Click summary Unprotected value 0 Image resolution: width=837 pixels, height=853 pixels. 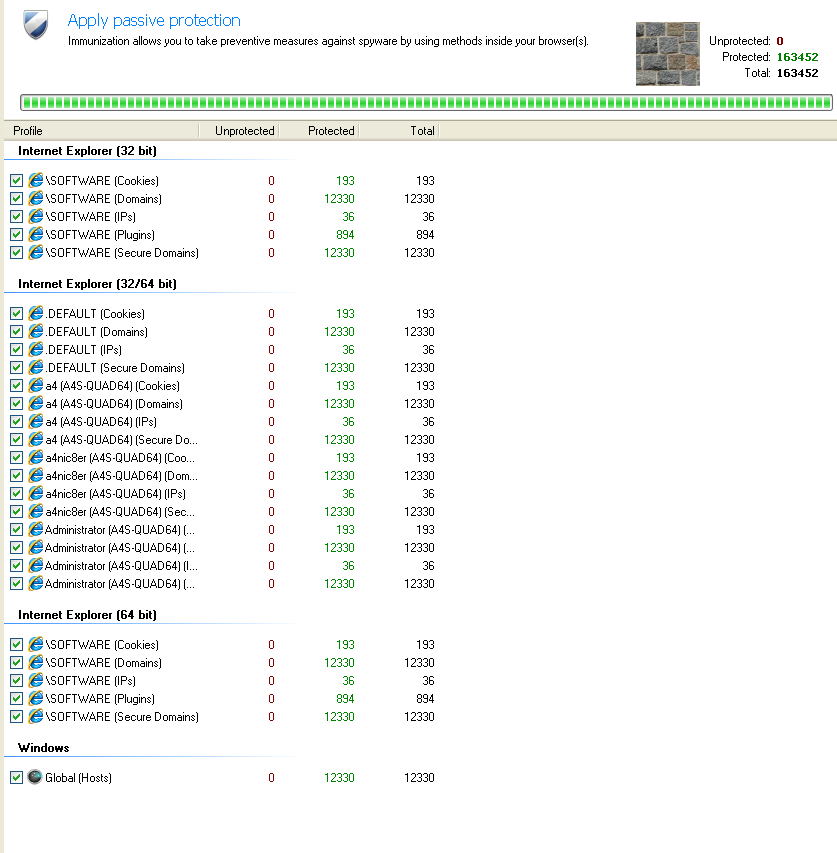[x=780, y=41]
